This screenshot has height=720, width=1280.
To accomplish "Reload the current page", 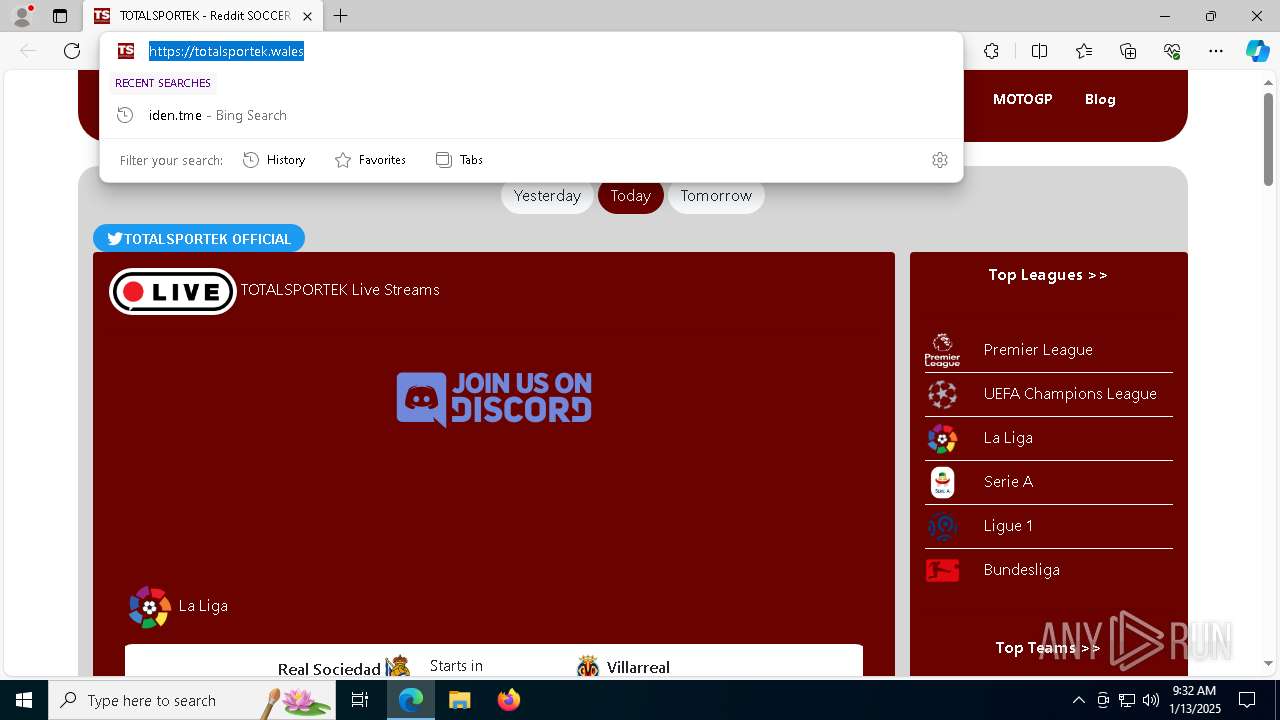I will (72, 51).
